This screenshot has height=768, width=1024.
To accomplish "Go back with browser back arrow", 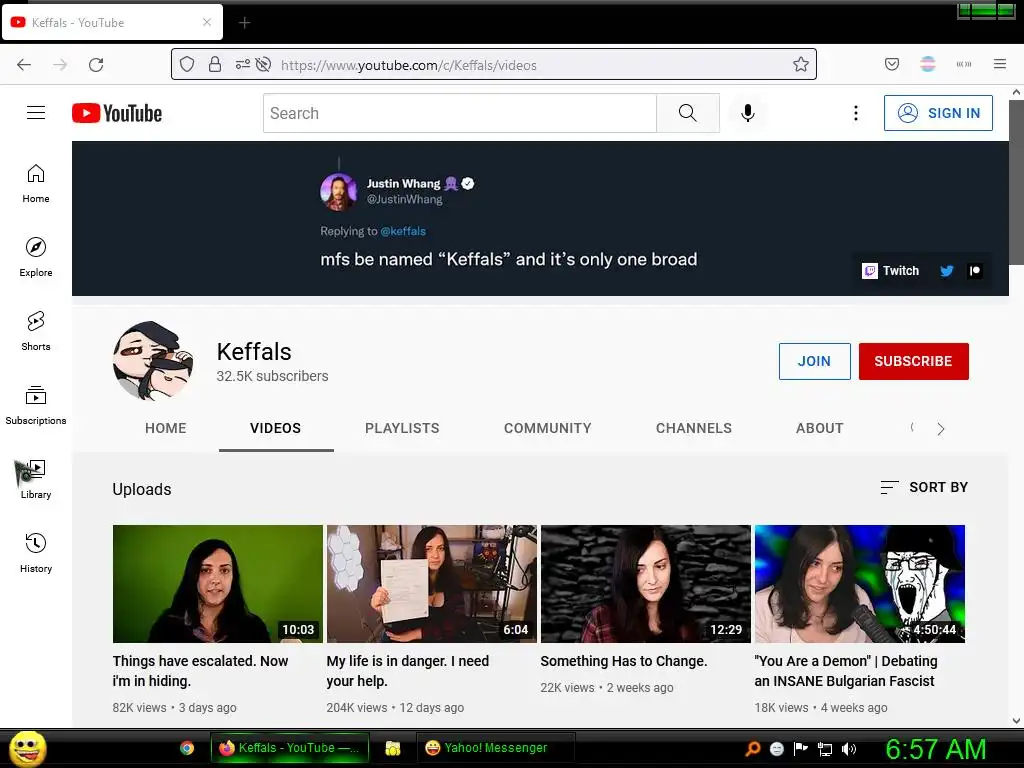I will [24, 64].
